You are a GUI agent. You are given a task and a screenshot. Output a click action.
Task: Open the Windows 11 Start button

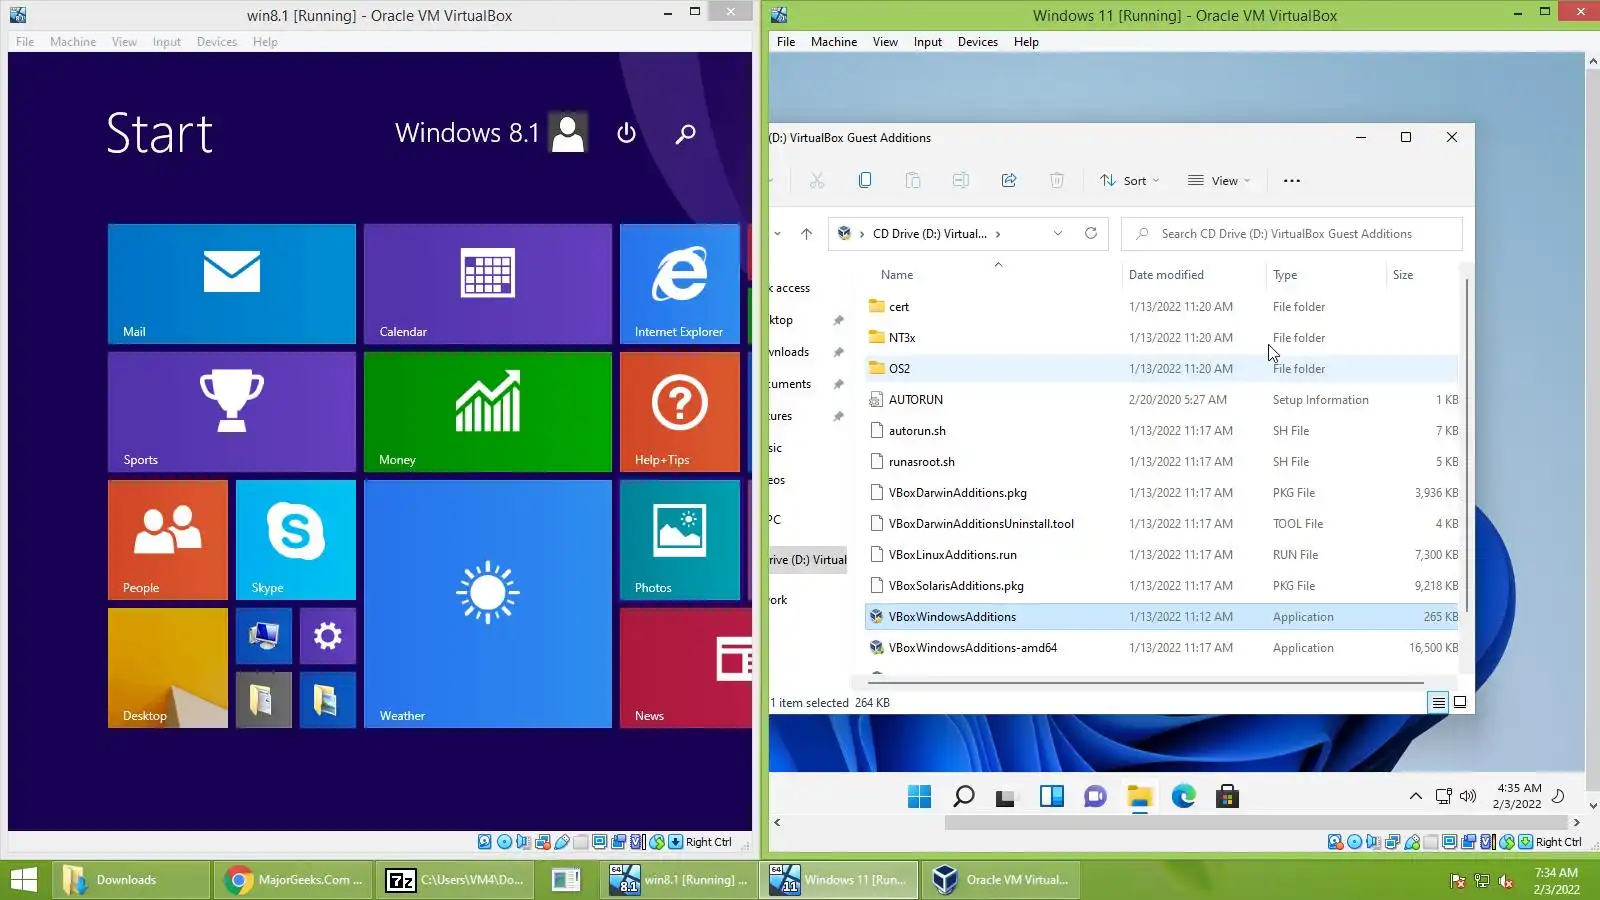click(x=920, y=796)
